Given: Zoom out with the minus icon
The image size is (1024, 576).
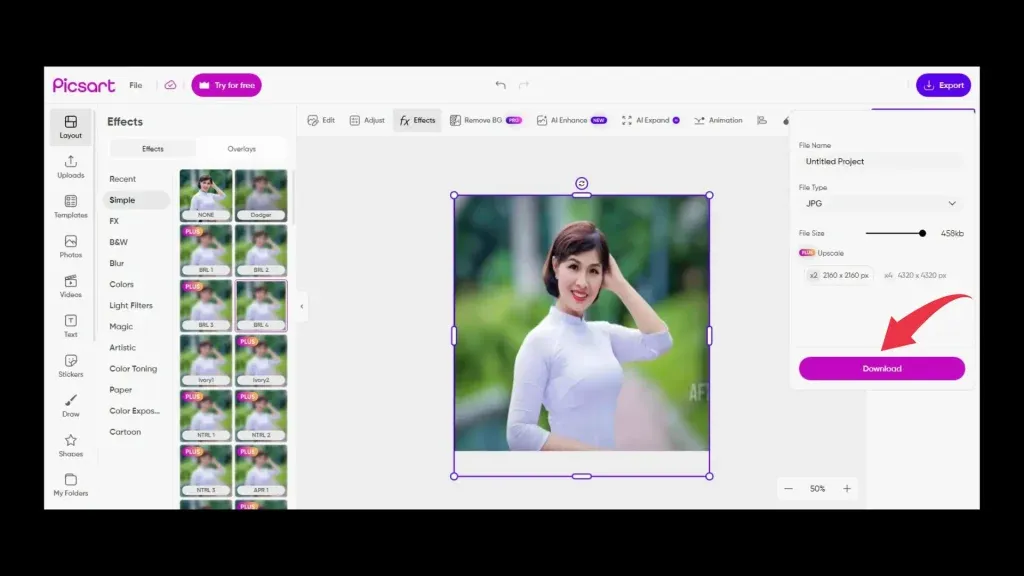Looking at the screenshot, I should click(788, 488).
